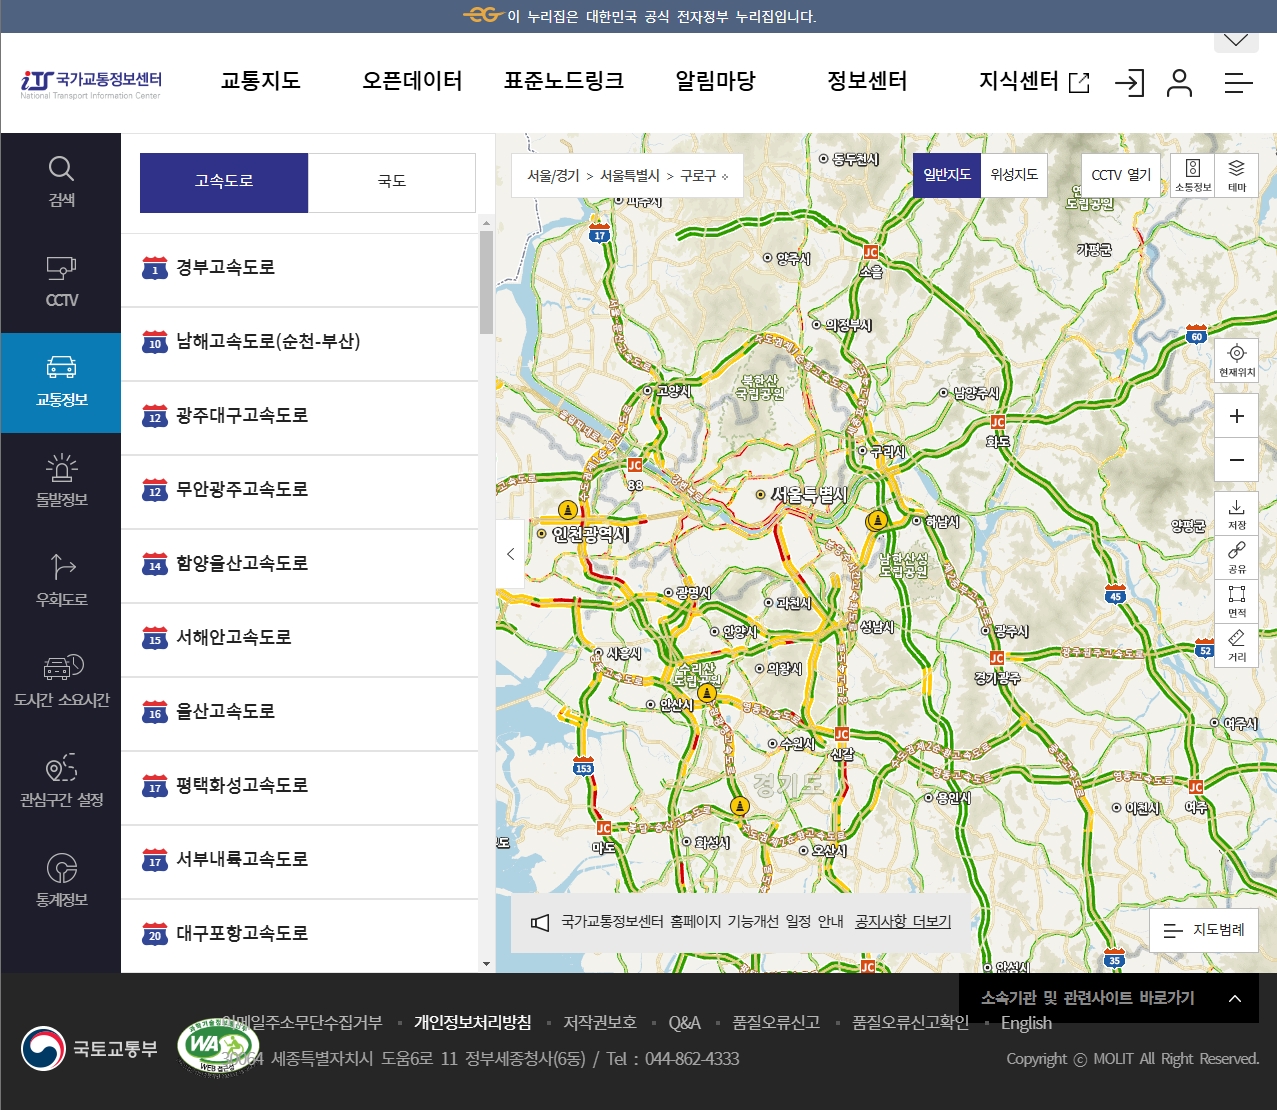Select the 고속도로 tab
This screenshot has height=1110, width=1277.
[224, 182]
